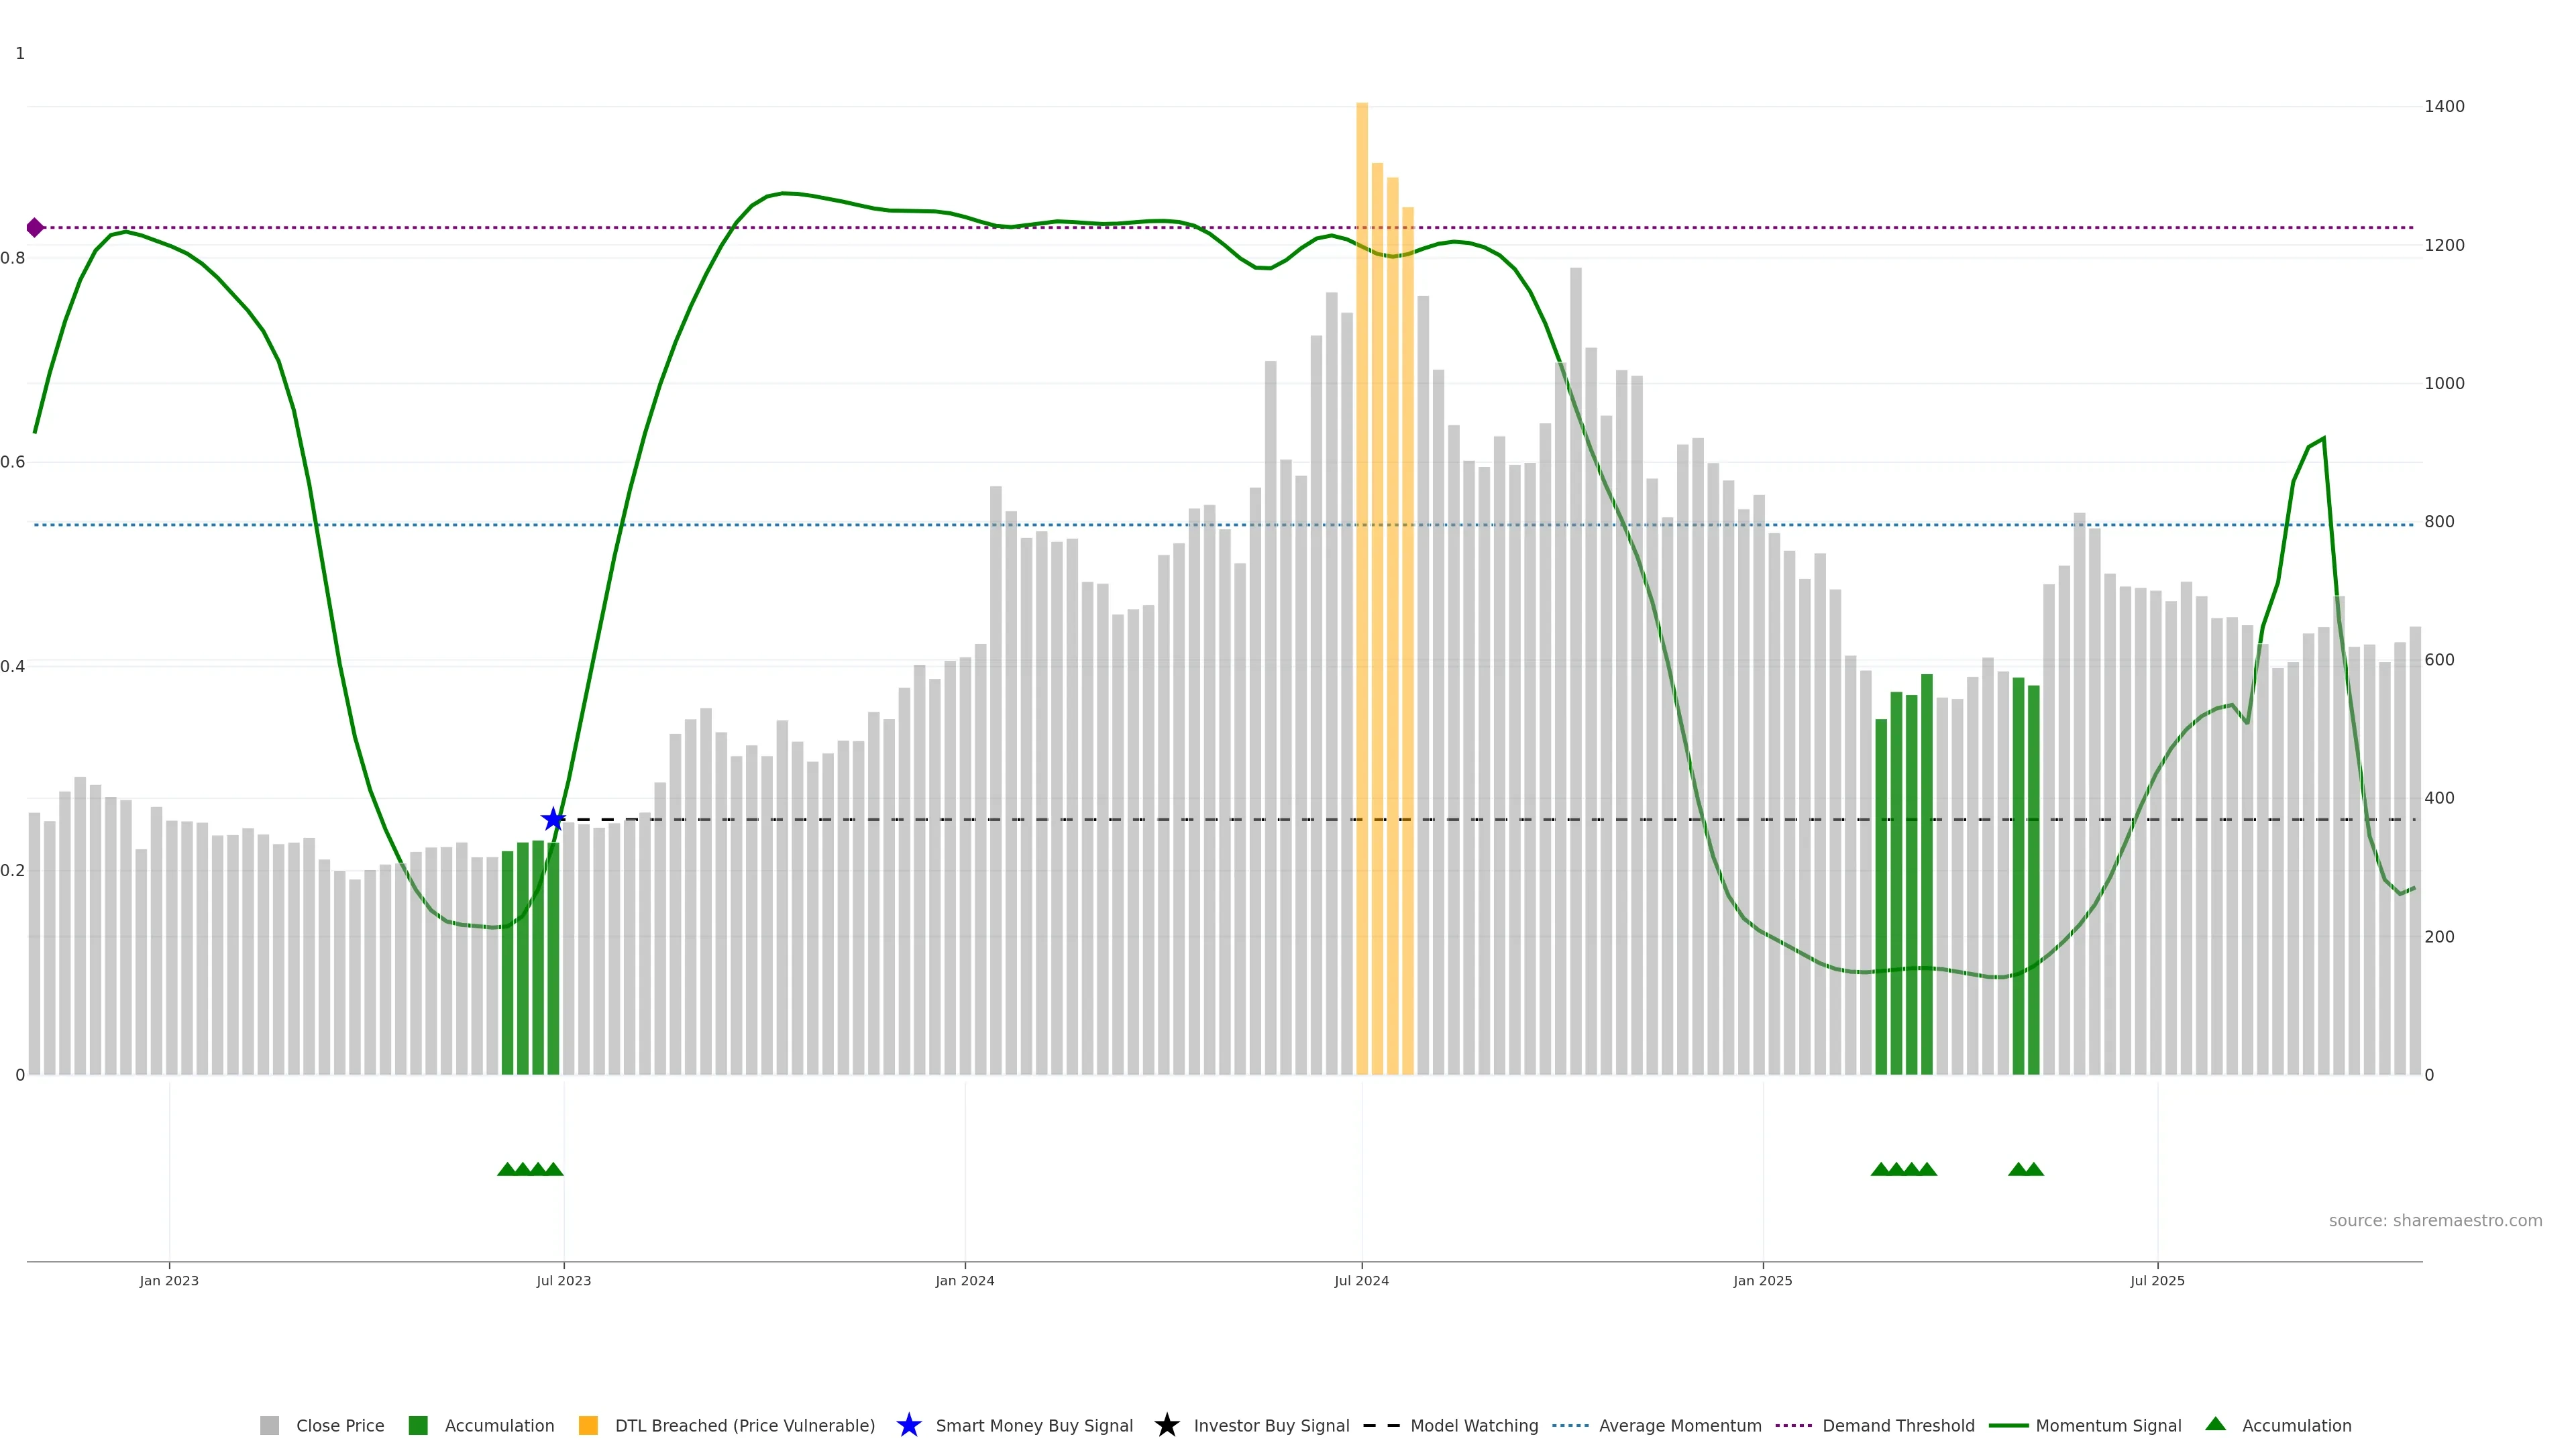Click the gray Close Price legend swatch
The width and height of the screenshot is (2576, 1449).
coord(269,1426)
